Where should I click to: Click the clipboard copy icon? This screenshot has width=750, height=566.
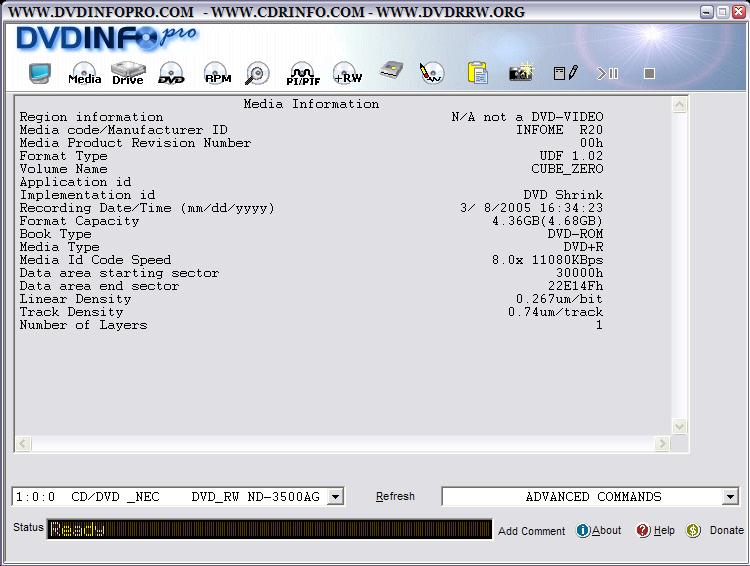point(477,73)
